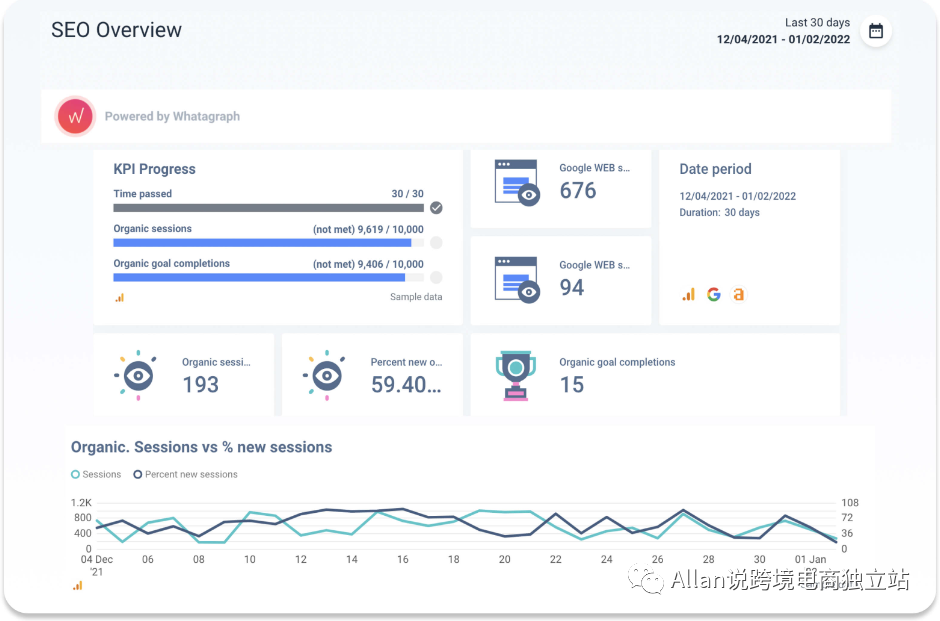
Task: Click the grey status circle for Organic goal completions
Action: pos(436,277)
